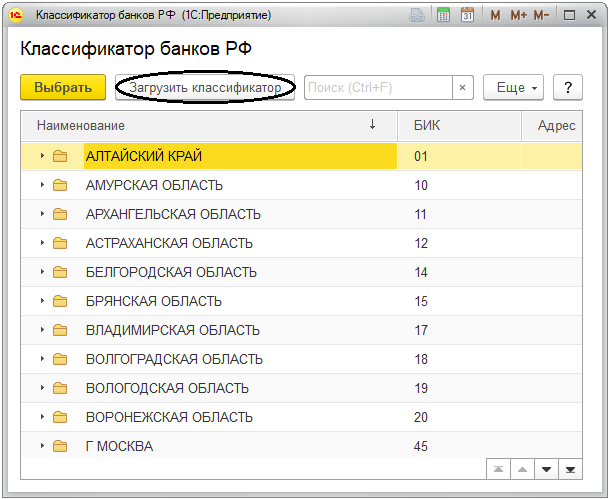Click БИК value 19 for Вологодская область
This screenshot has width=609, height=499.
pyautogui.click(x=421, y=388)
